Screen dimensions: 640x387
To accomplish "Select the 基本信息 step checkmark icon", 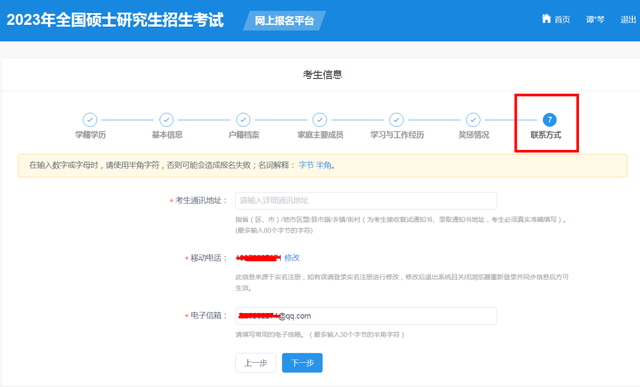I will [167, 120].
